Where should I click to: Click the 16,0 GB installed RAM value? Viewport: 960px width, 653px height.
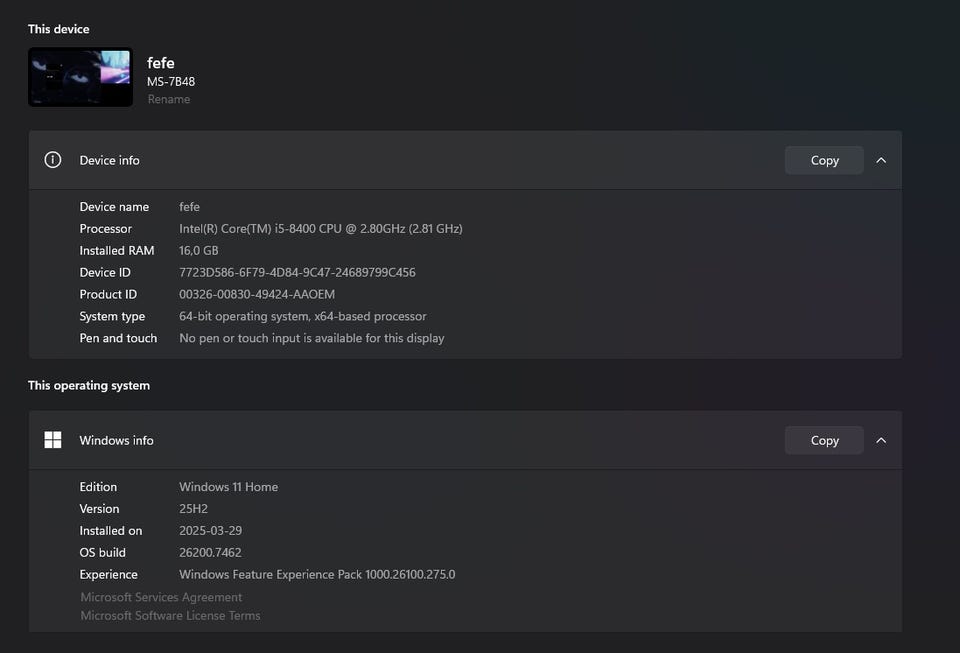coord(198,251)
